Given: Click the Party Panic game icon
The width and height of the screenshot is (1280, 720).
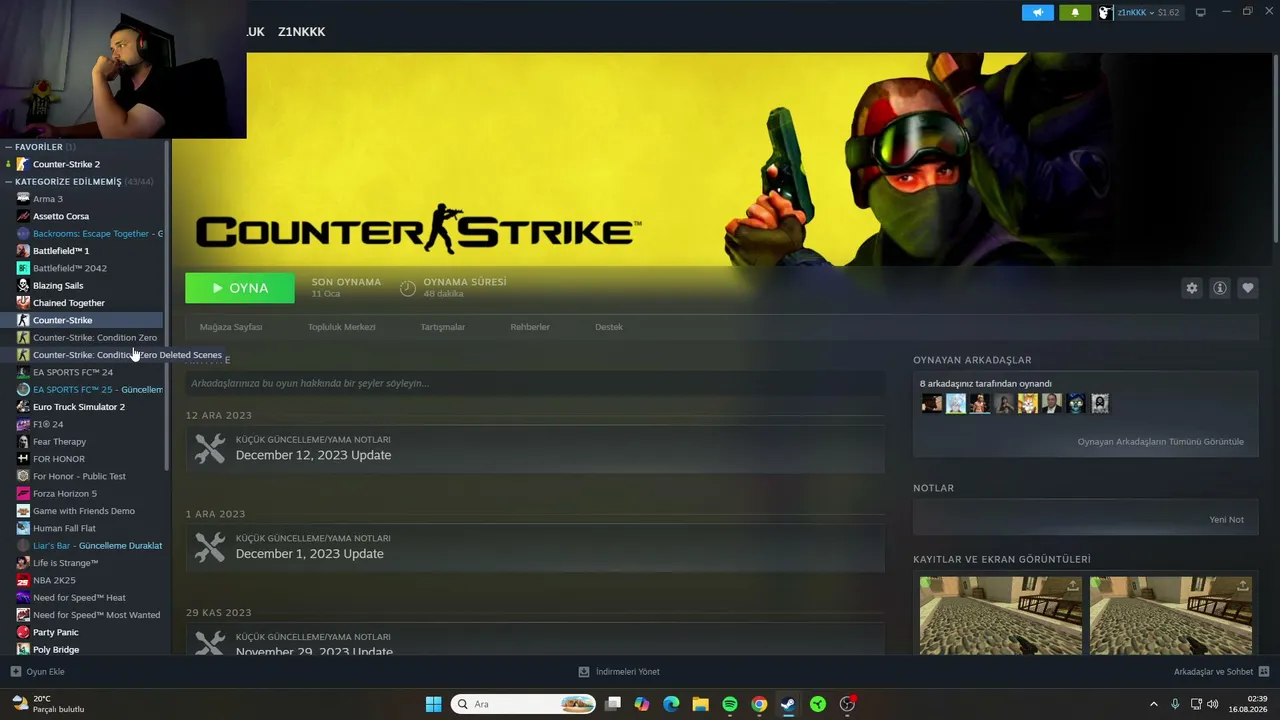Looking at the screenshot, I should tap(23, 632).
